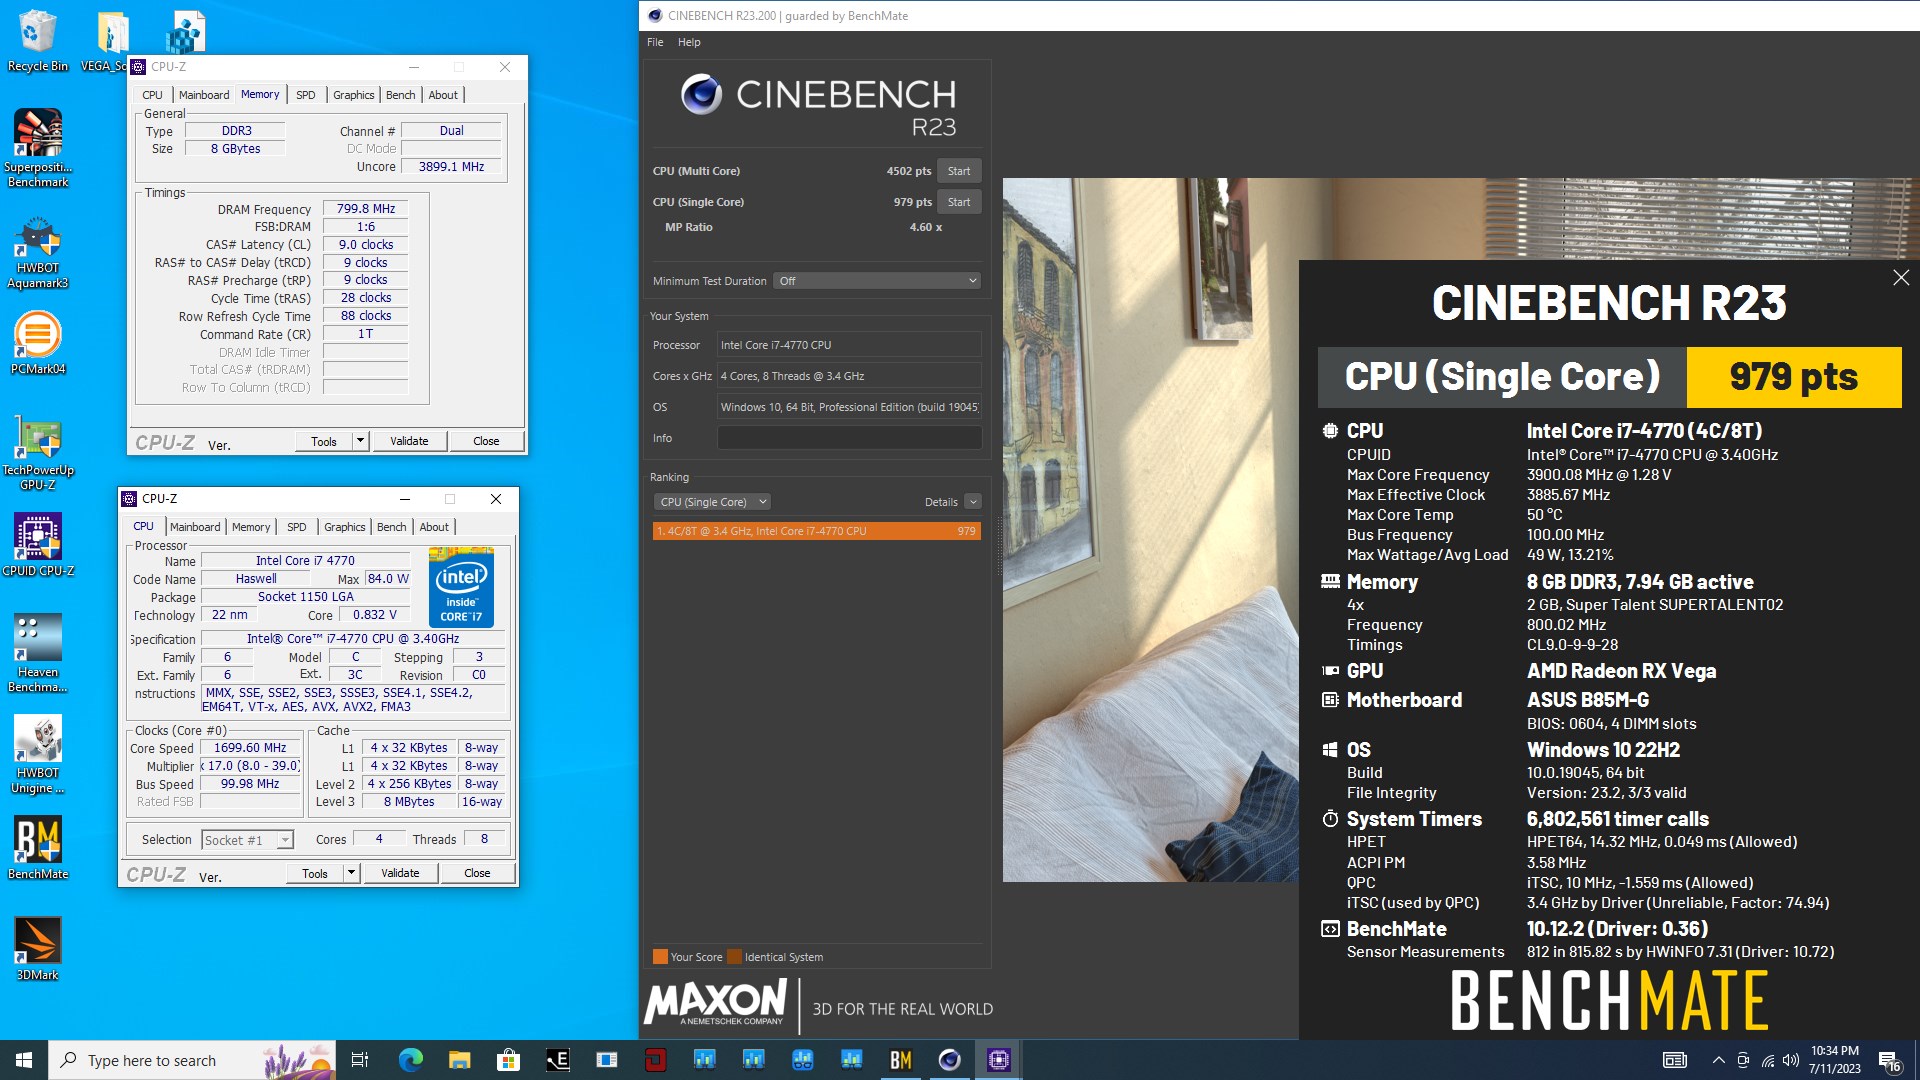Open the Recycle Bin desktop icon
1920x1080 pixels.
point(38,40)
